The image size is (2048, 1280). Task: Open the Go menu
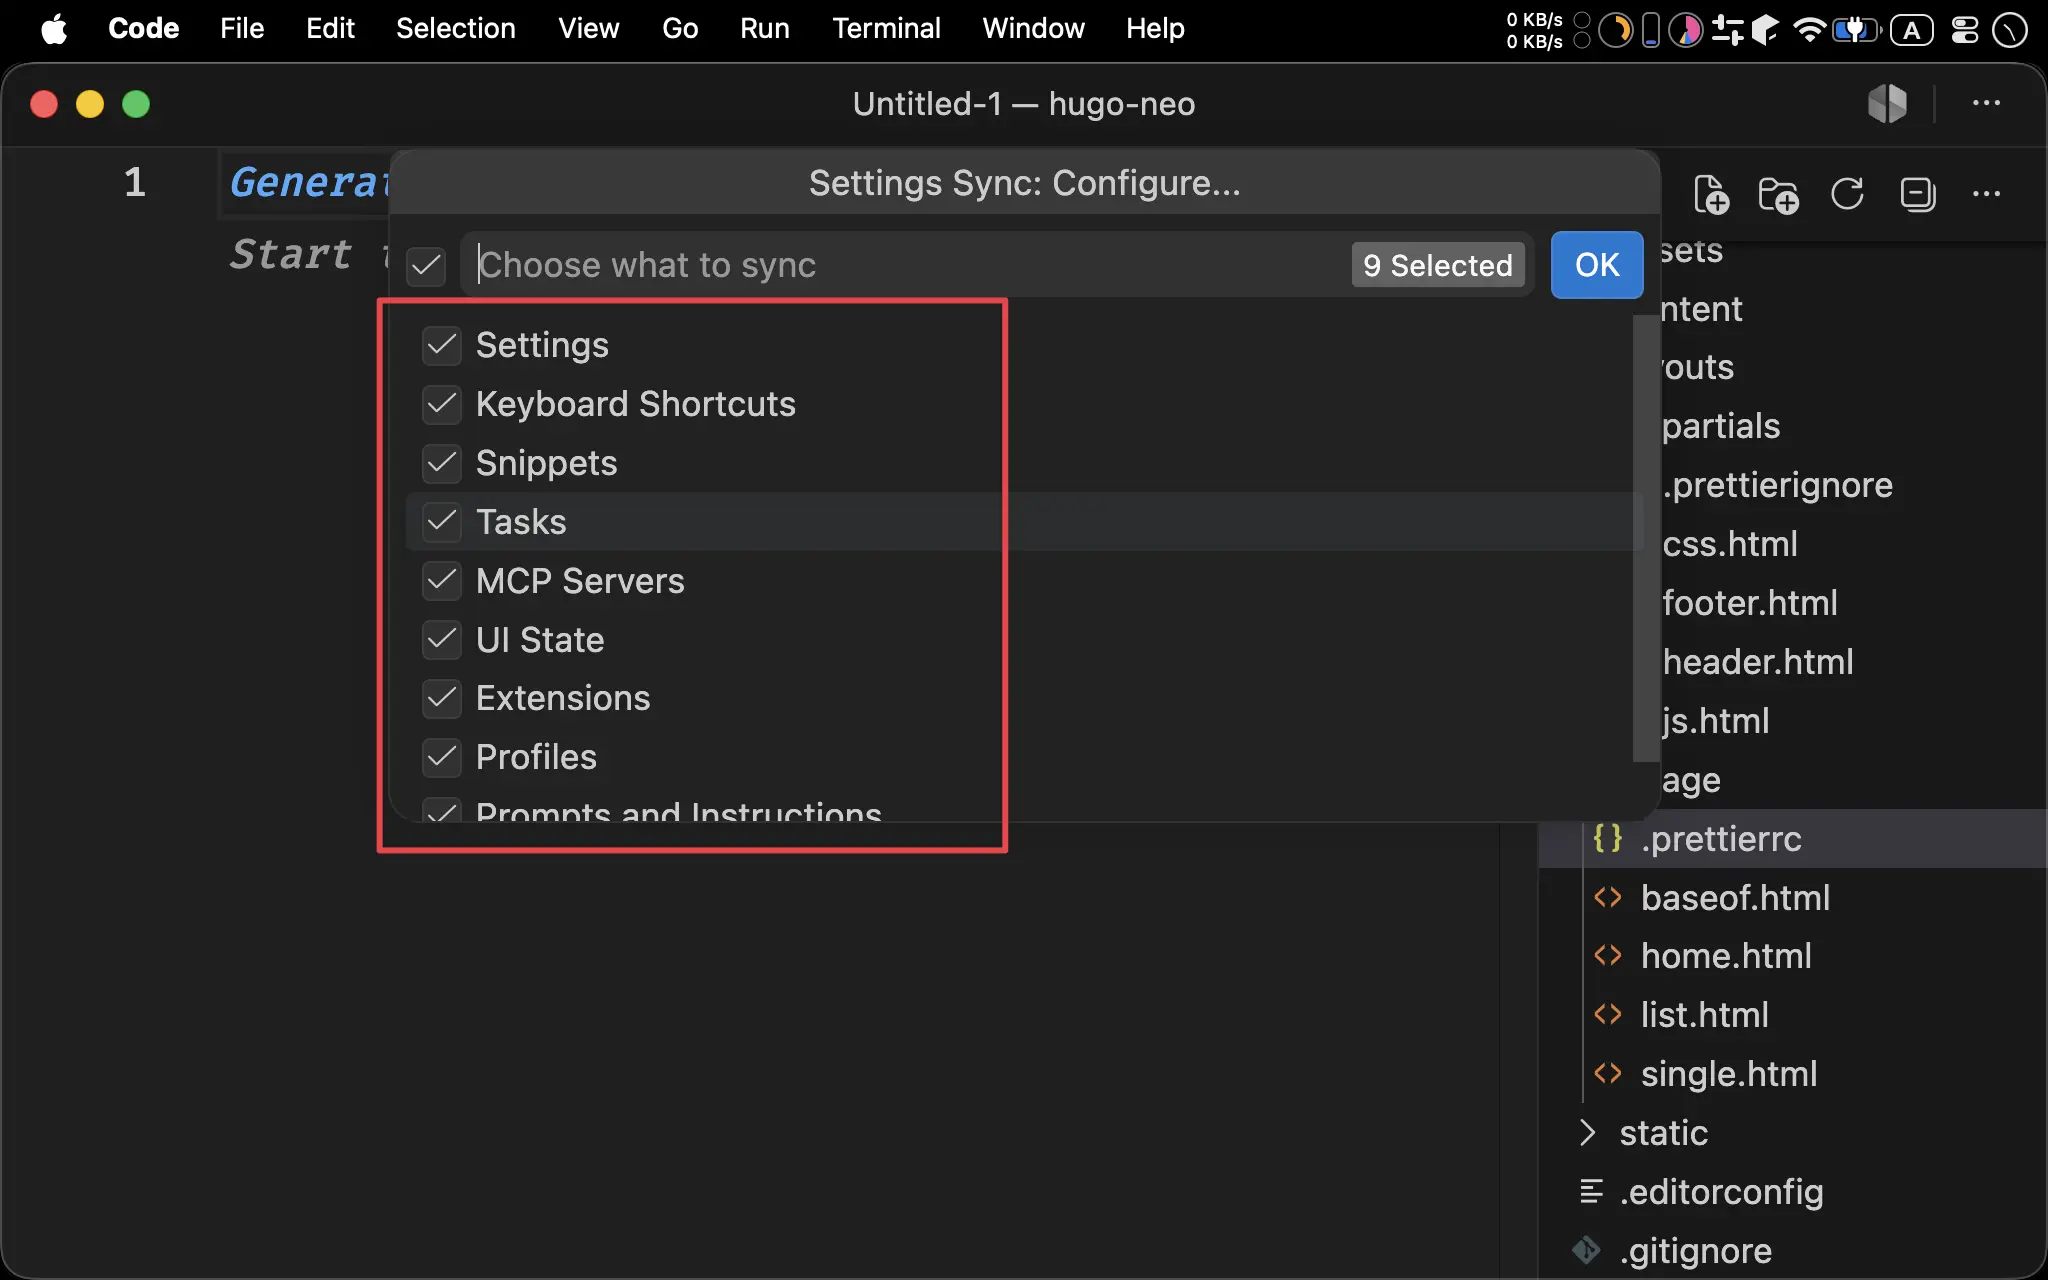pyautogui.click(x=680, y=28)
